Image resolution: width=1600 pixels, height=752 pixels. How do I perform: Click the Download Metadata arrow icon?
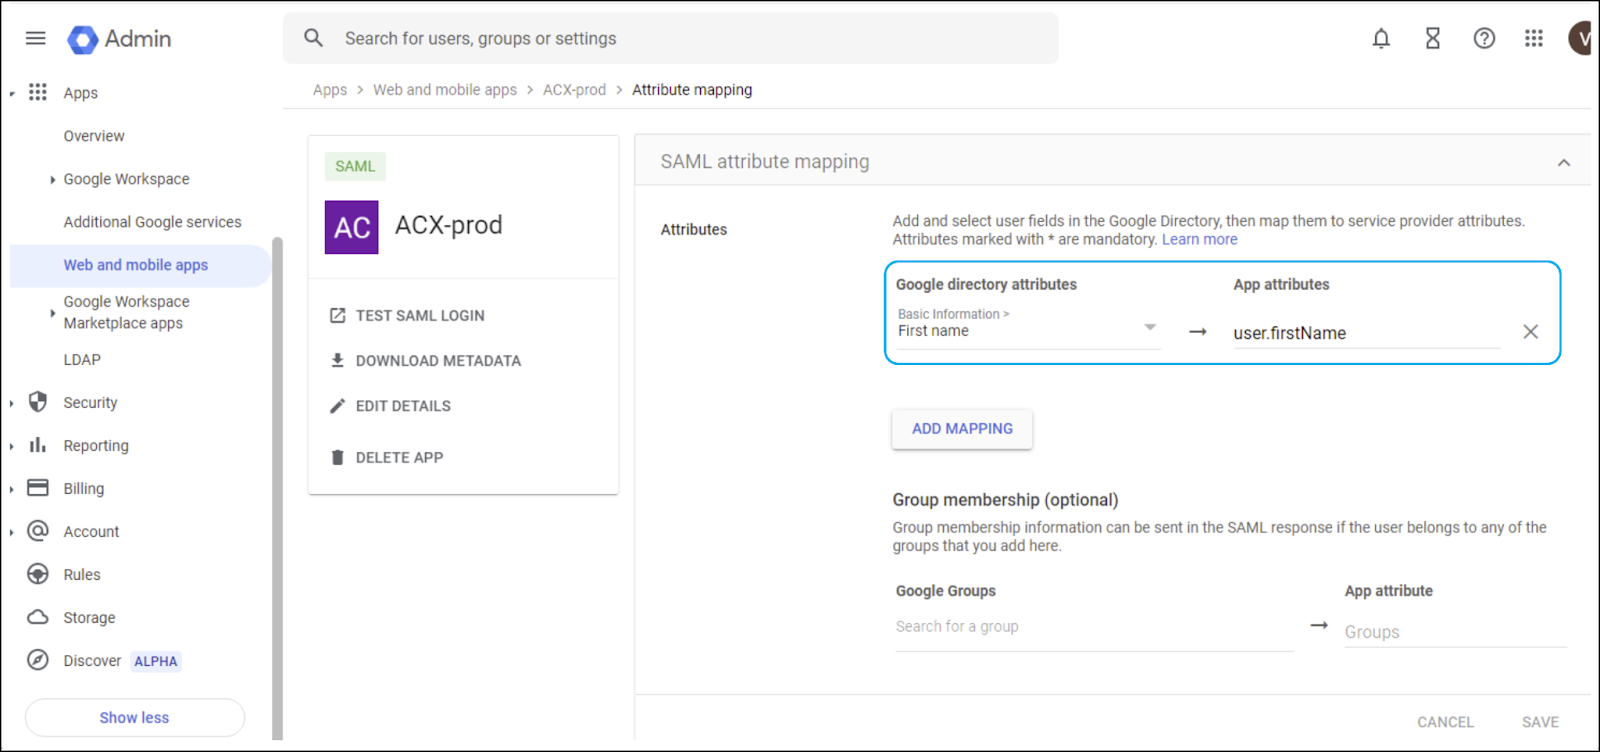[x=338, y=360]
